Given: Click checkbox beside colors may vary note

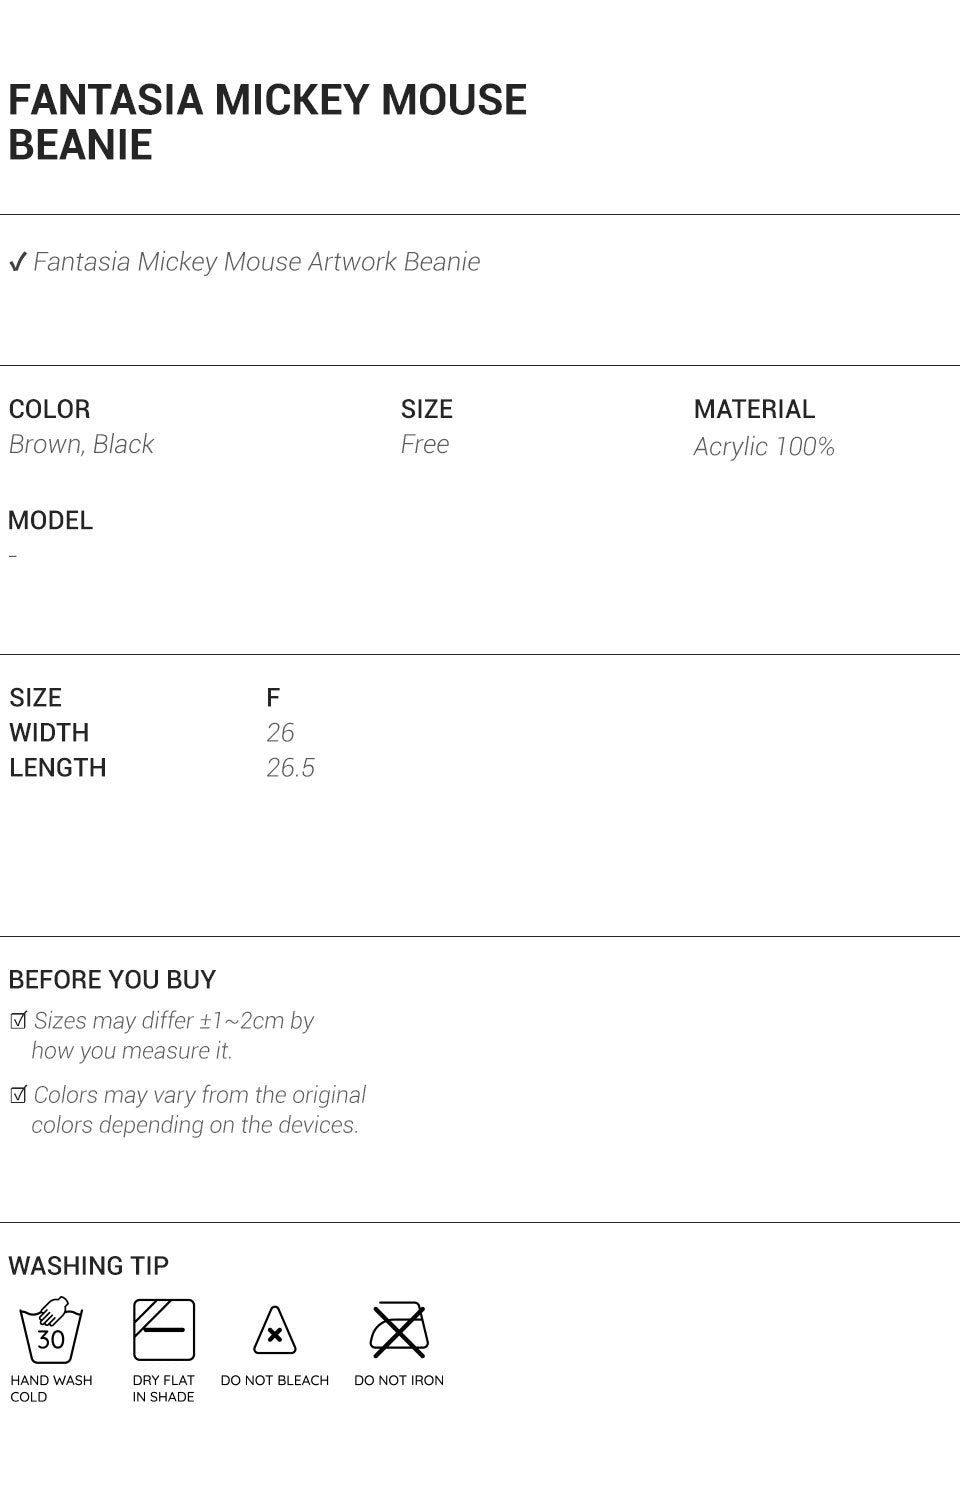Looking at the screenshot, I should pyautogui.click(x=18, y=1095).
